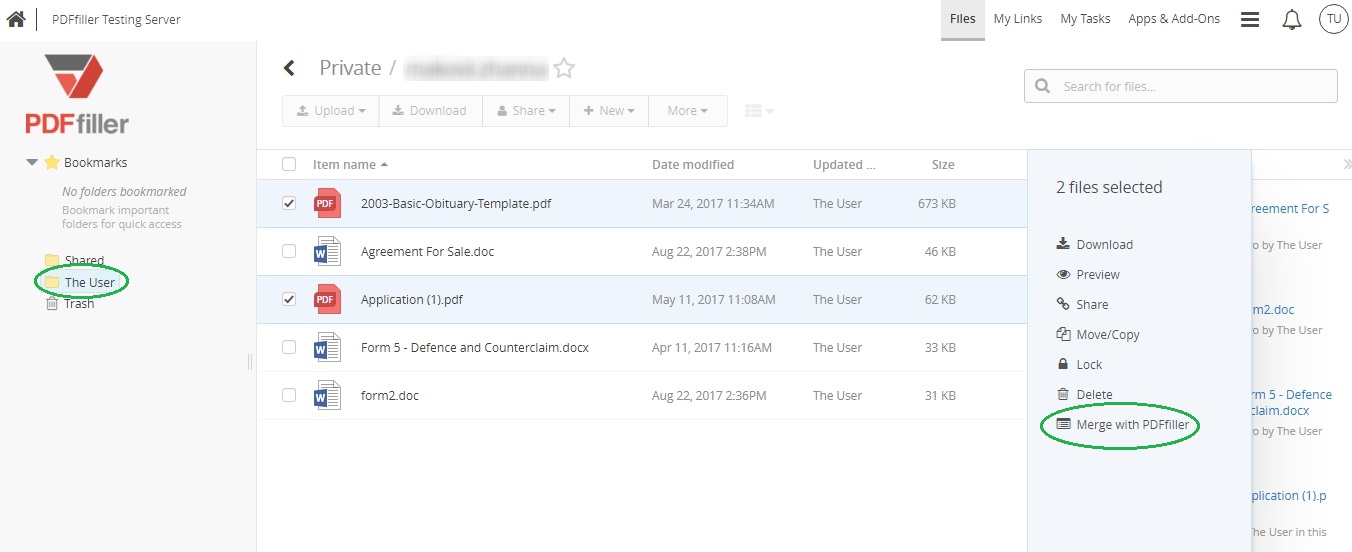Open the TU user avatar
This screenshot has width=1352, height=552.
coord(1333,19)
